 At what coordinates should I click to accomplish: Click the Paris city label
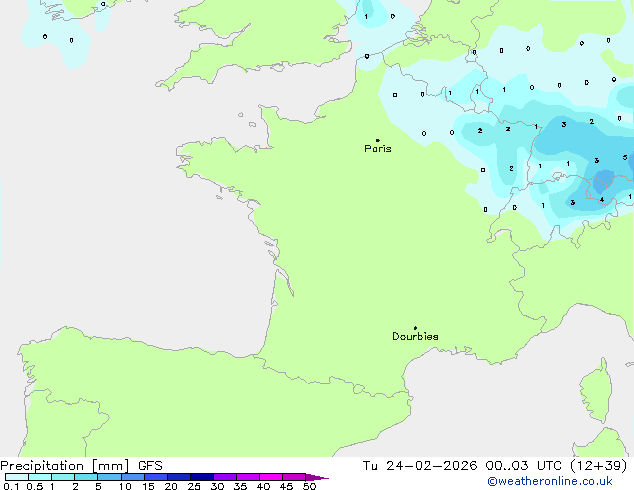tap(378, 148)
